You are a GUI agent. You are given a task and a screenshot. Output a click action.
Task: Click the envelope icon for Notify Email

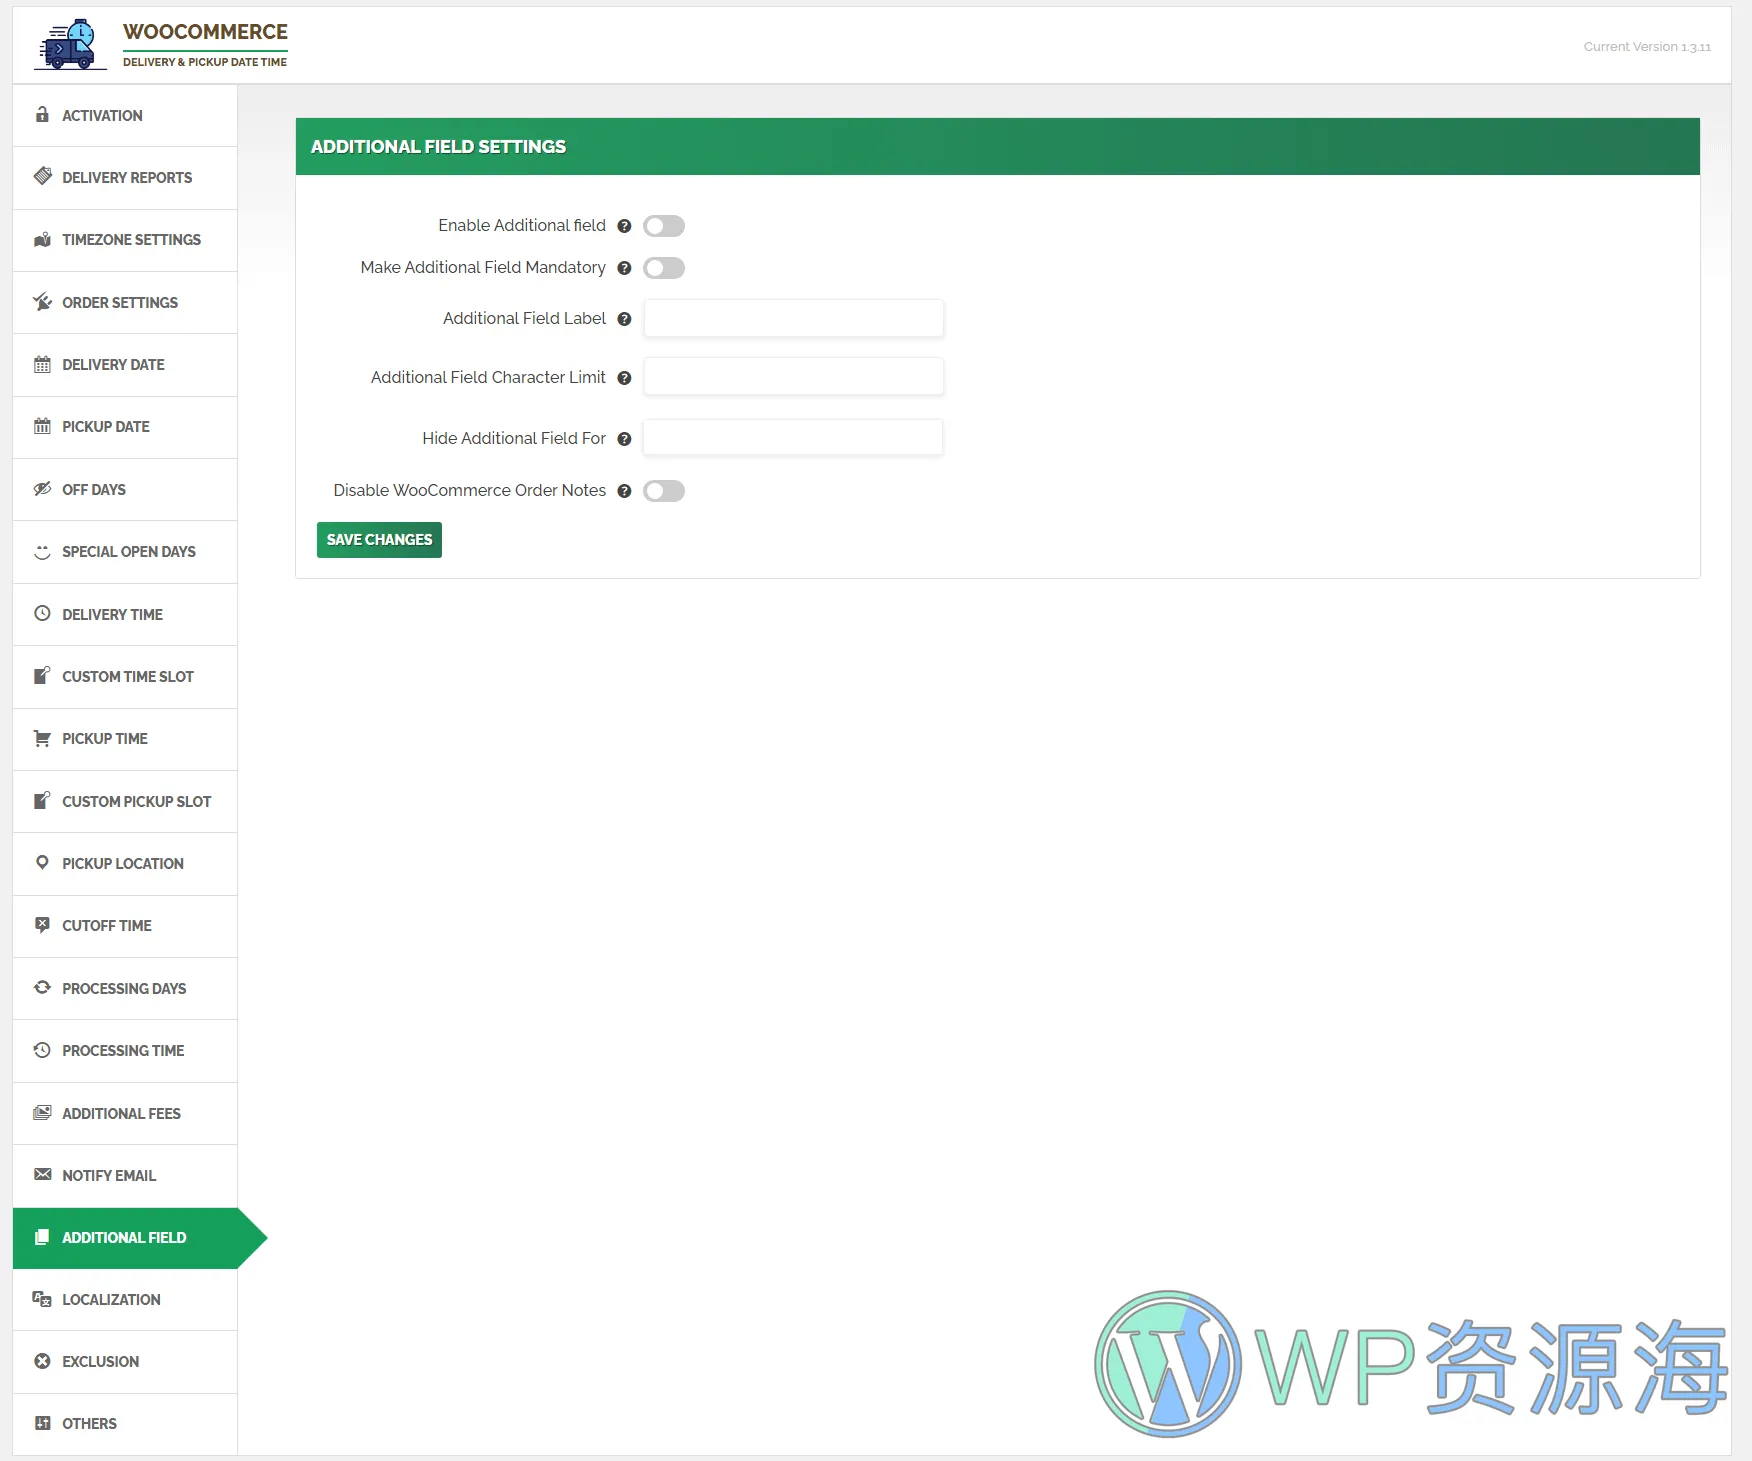42,1175
